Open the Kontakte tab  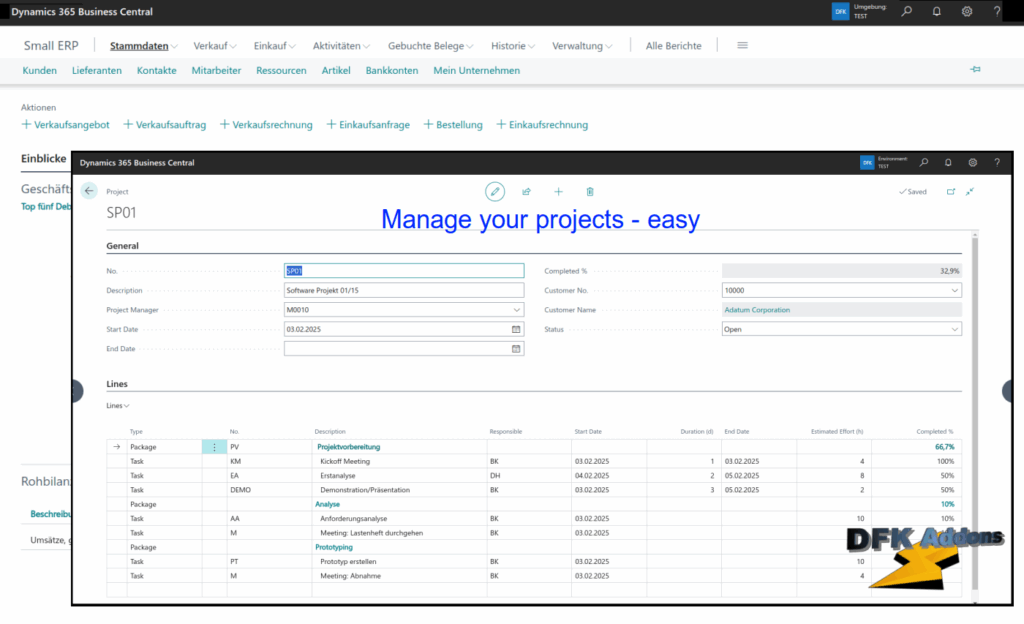click(157, 70)
